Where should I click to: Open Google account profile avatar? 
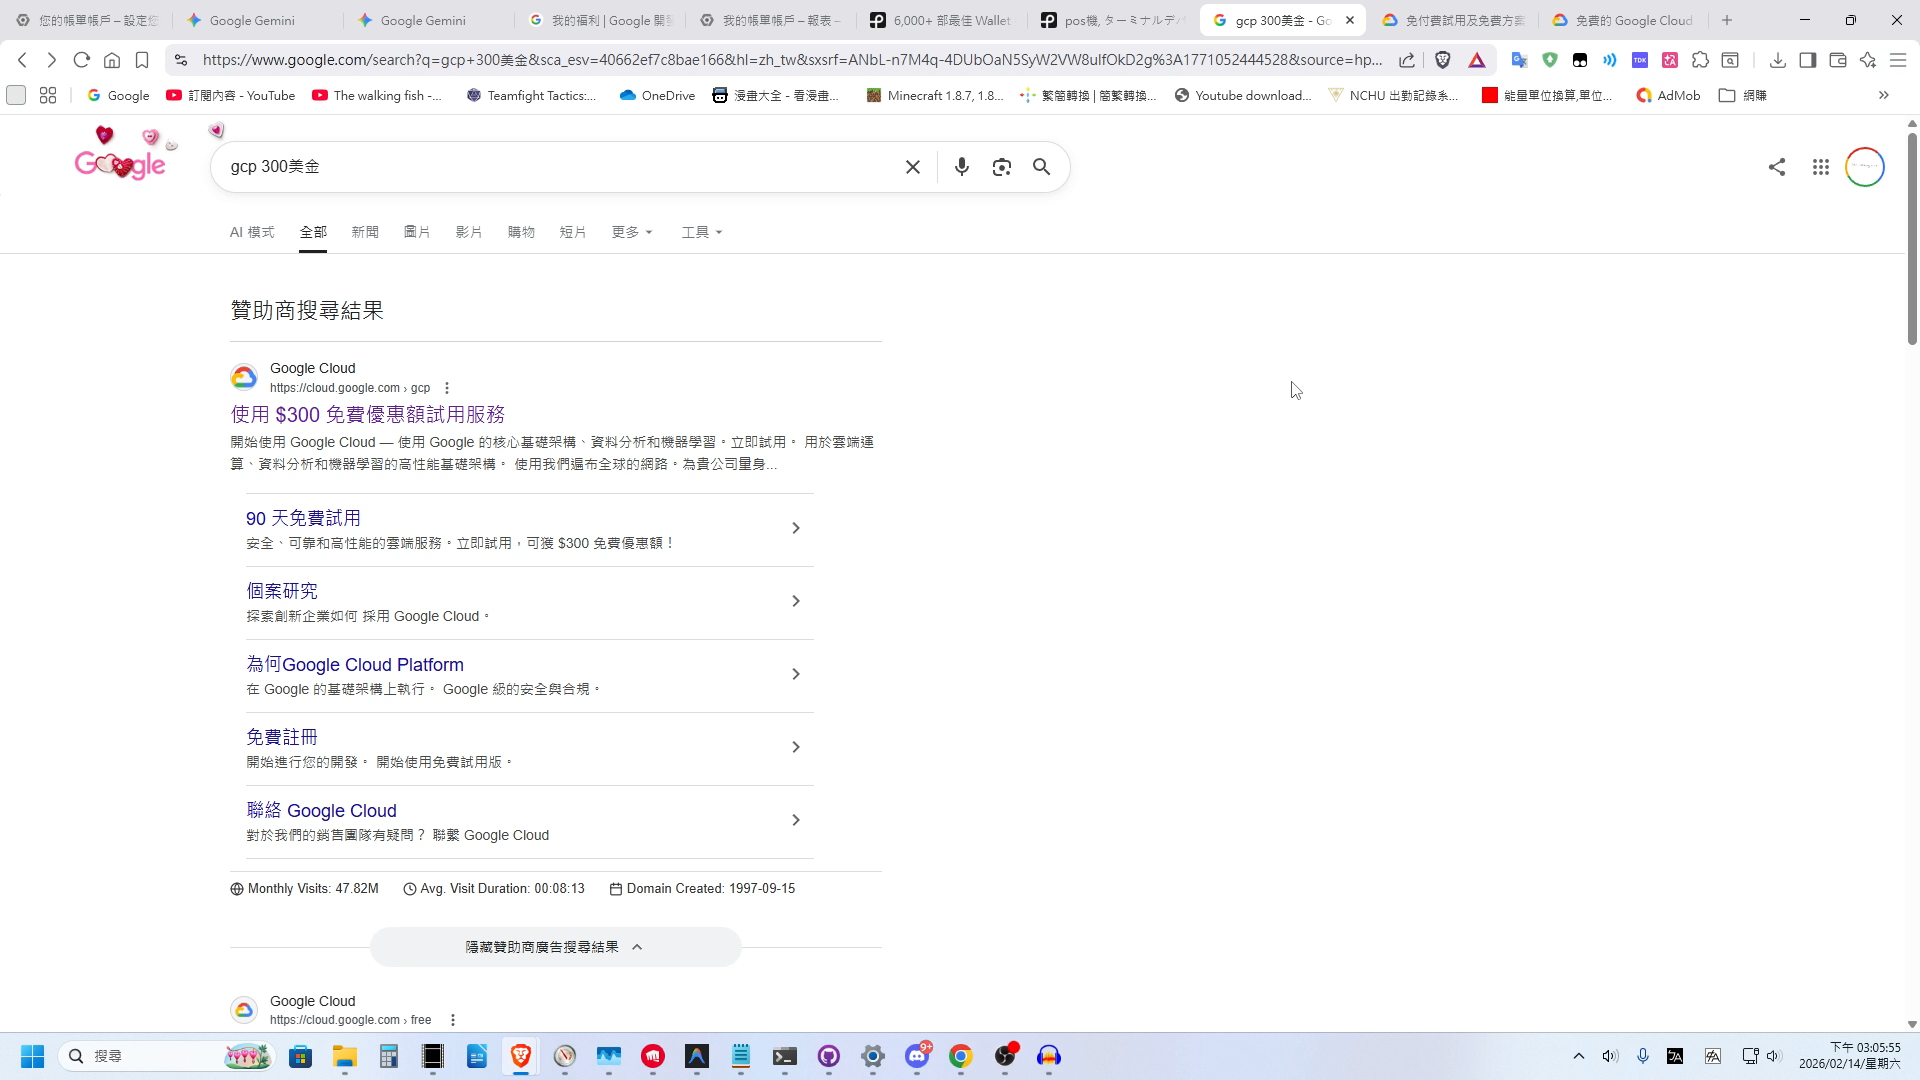[x=1864, y=167]
